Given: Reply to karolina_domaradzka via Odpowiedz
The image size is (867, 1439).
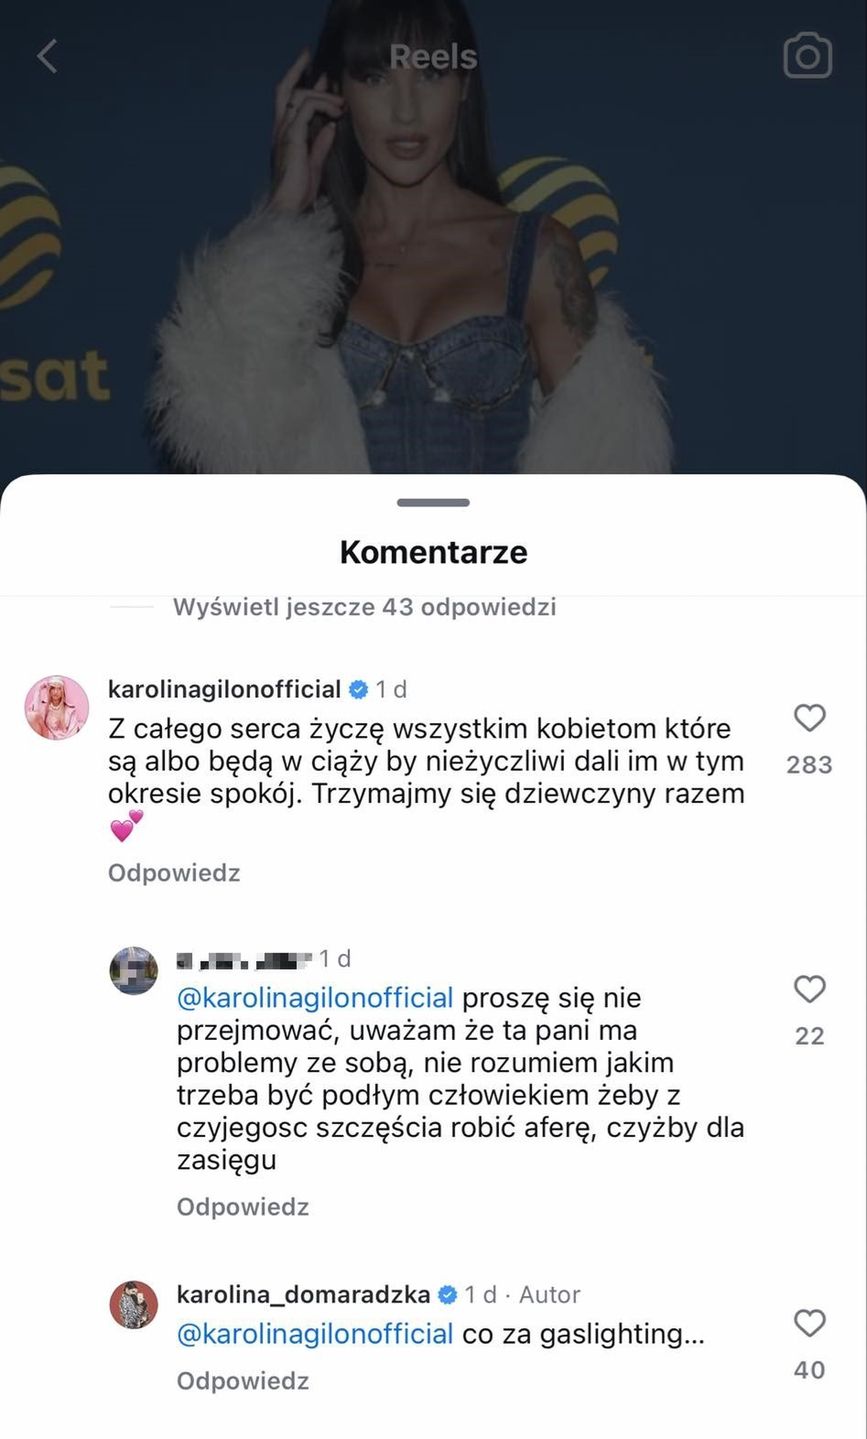Looking at the screenshot, I should (243, 1381).
